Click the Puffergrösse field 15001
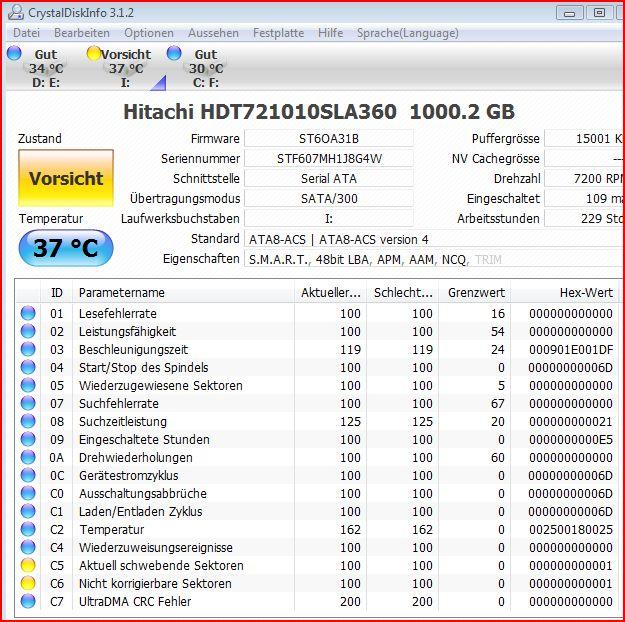Image resolution: width=625 pixels, height=622 pixels. coord(584,138)
